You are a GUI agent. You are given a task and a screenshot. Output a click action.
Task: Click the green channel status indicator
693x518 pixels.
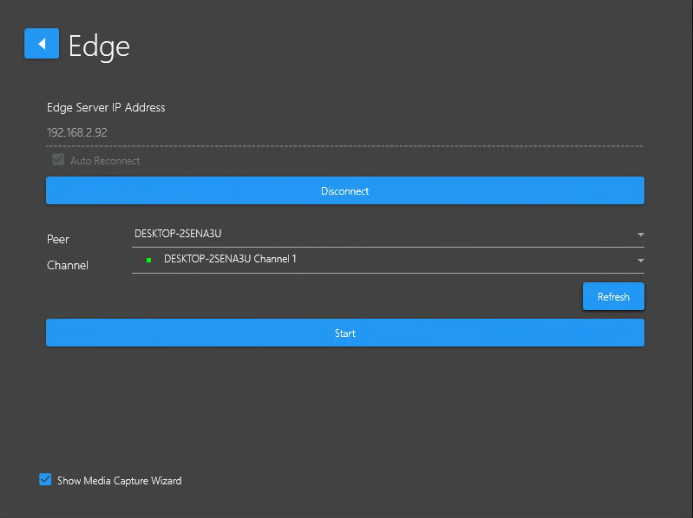point(147,260)
